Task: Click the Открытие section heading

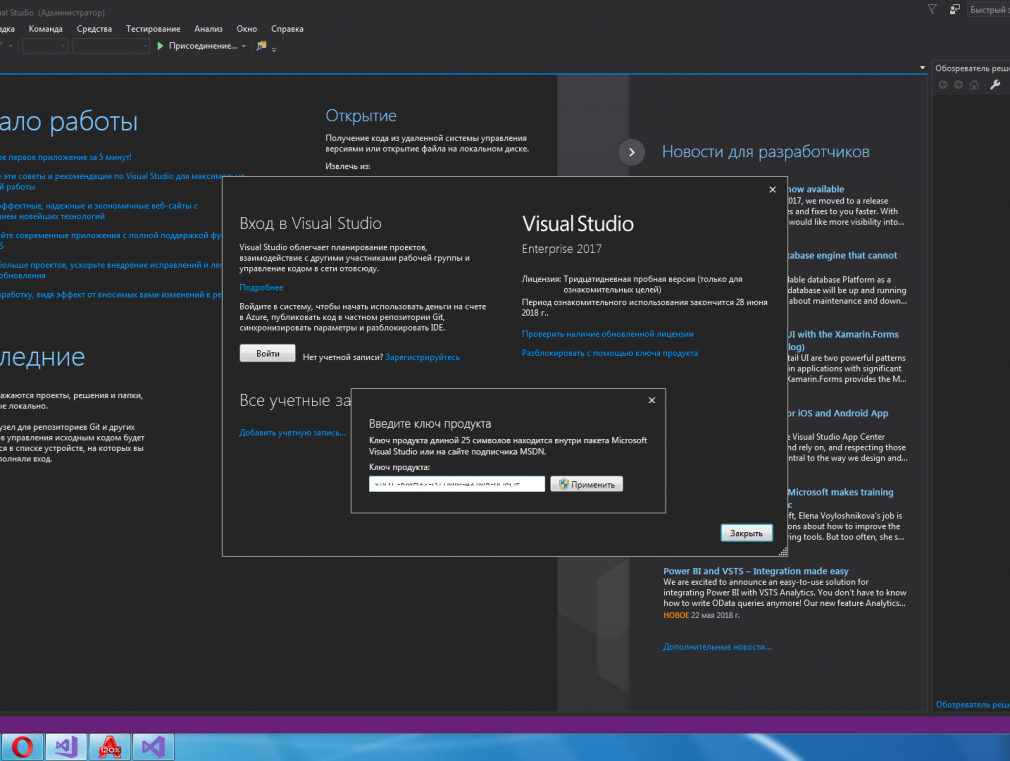Action: coord(361,116)
